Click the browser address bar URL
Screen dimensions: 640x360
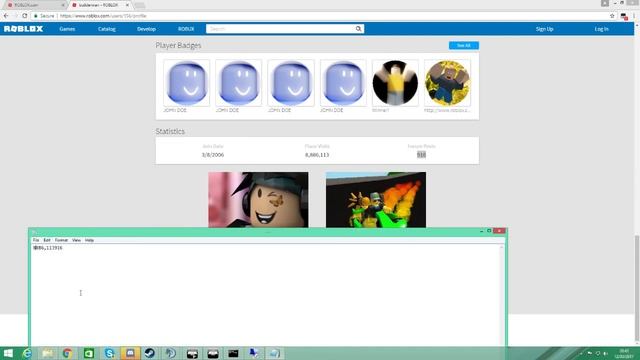click(x=103, y=16)
